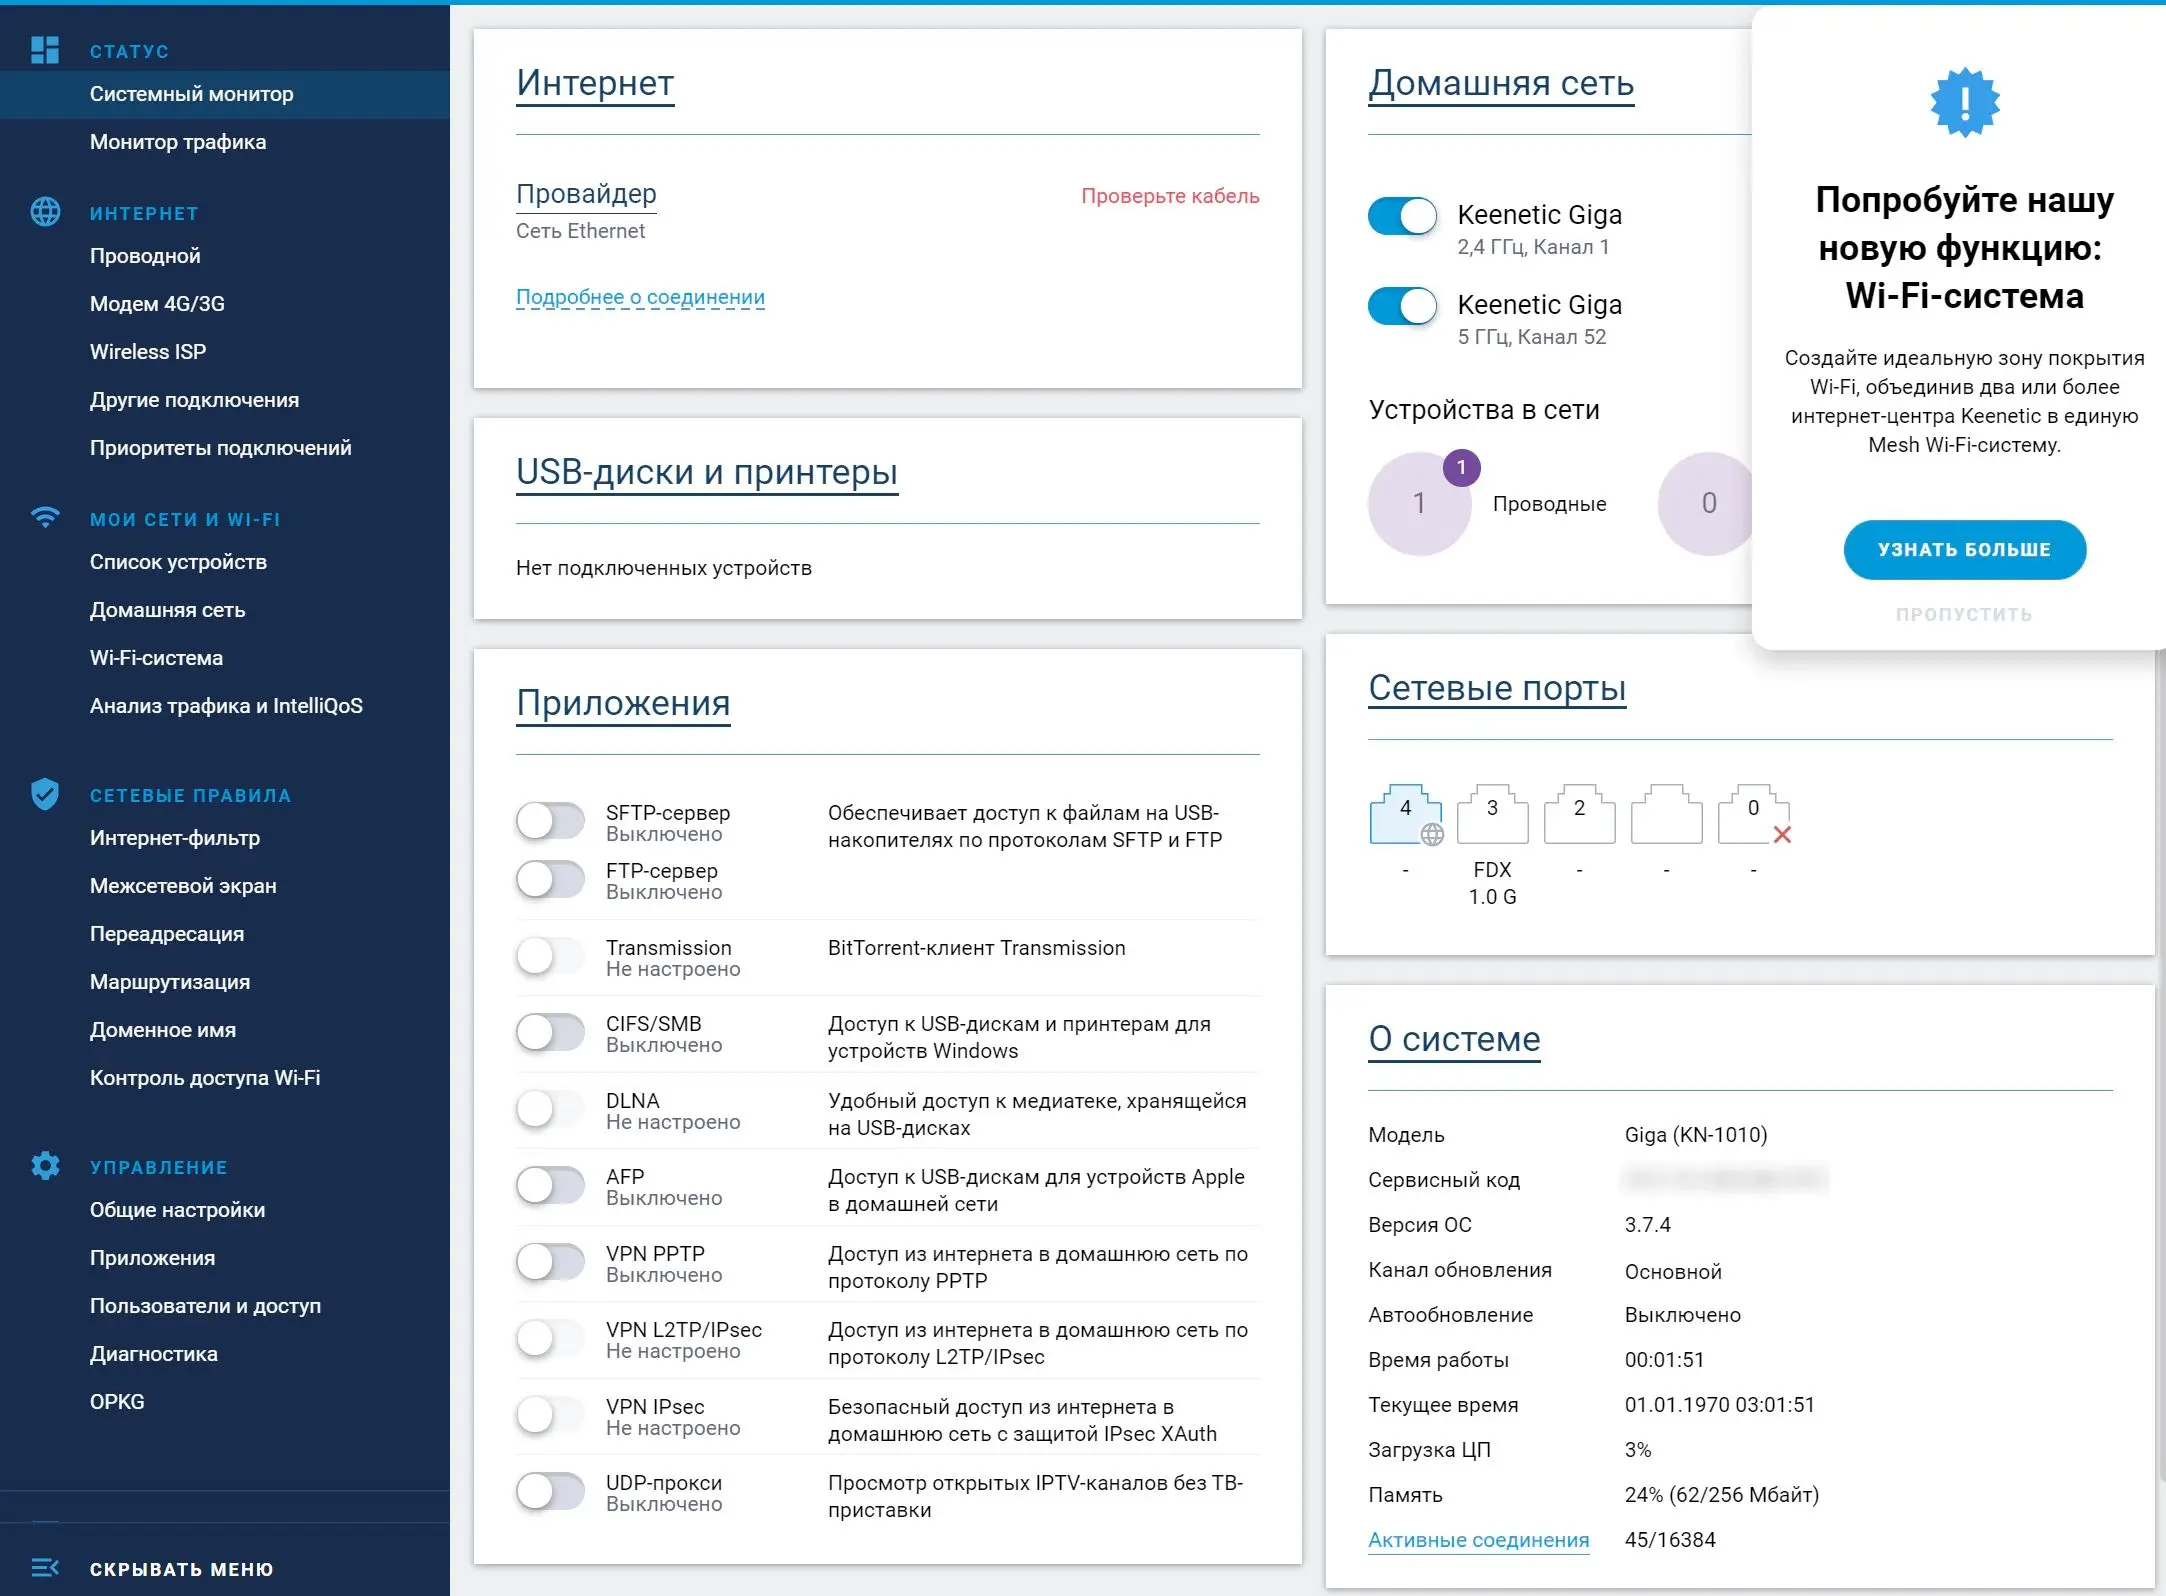
Task: Open Traffic Monitor in the sidebar
Action: (178, 142)
